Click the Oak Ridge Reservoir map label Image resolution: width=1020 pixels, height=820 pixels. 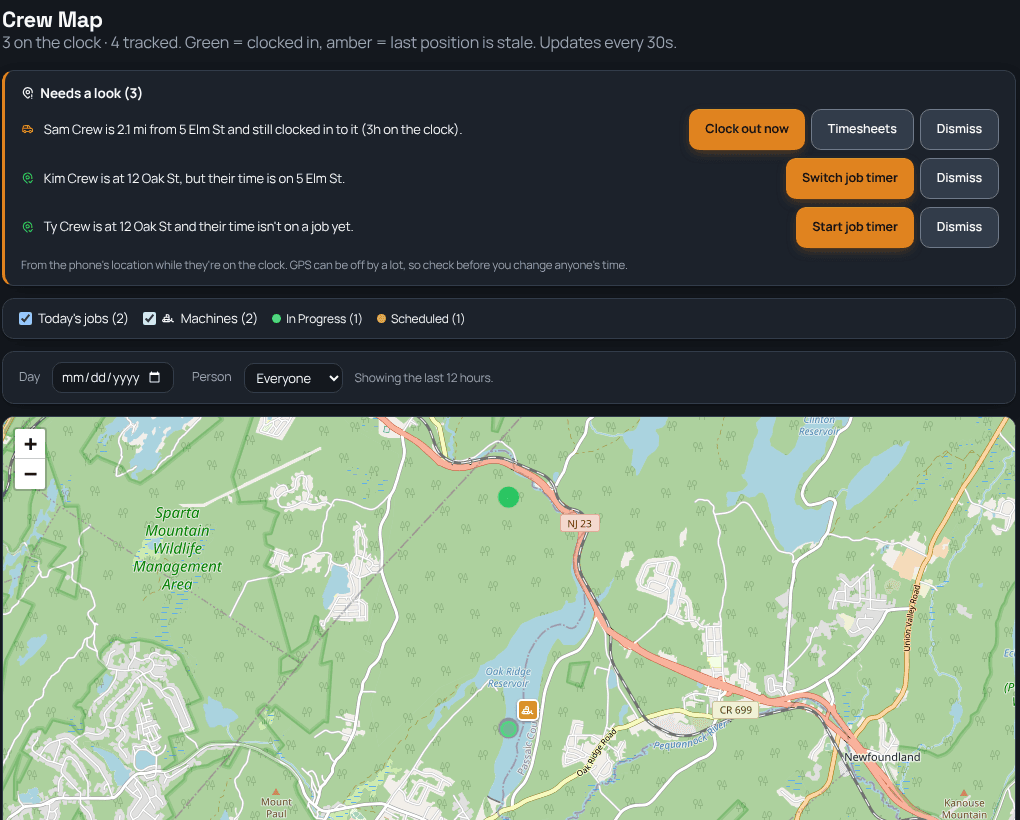coord(508,677)
